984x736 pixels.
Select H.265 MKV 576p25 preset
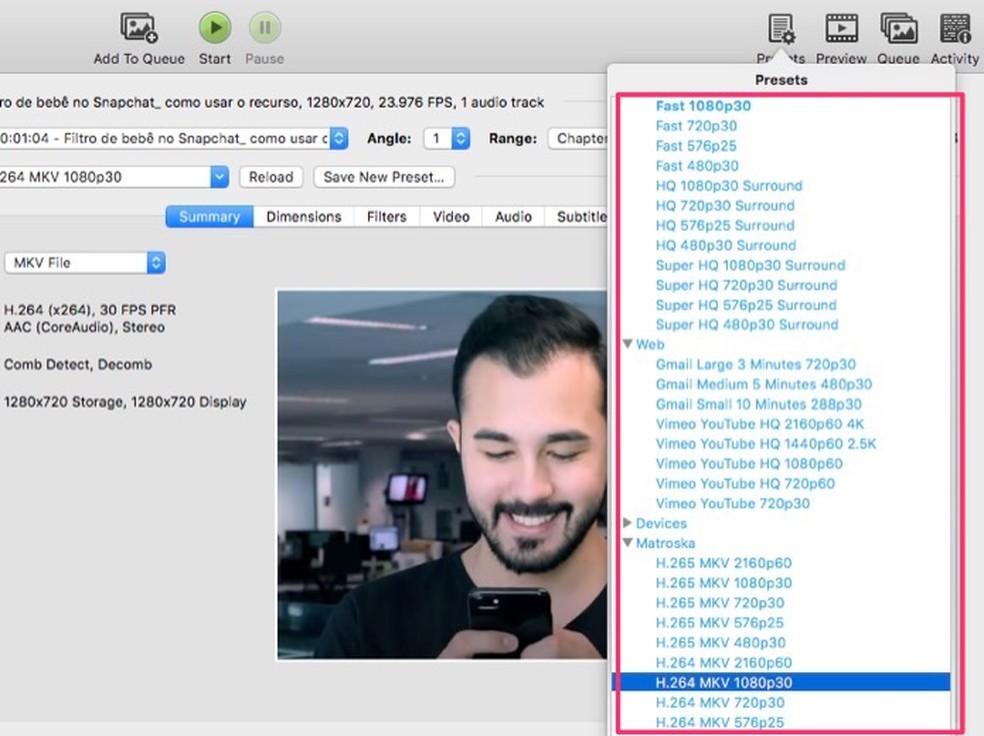720,623
